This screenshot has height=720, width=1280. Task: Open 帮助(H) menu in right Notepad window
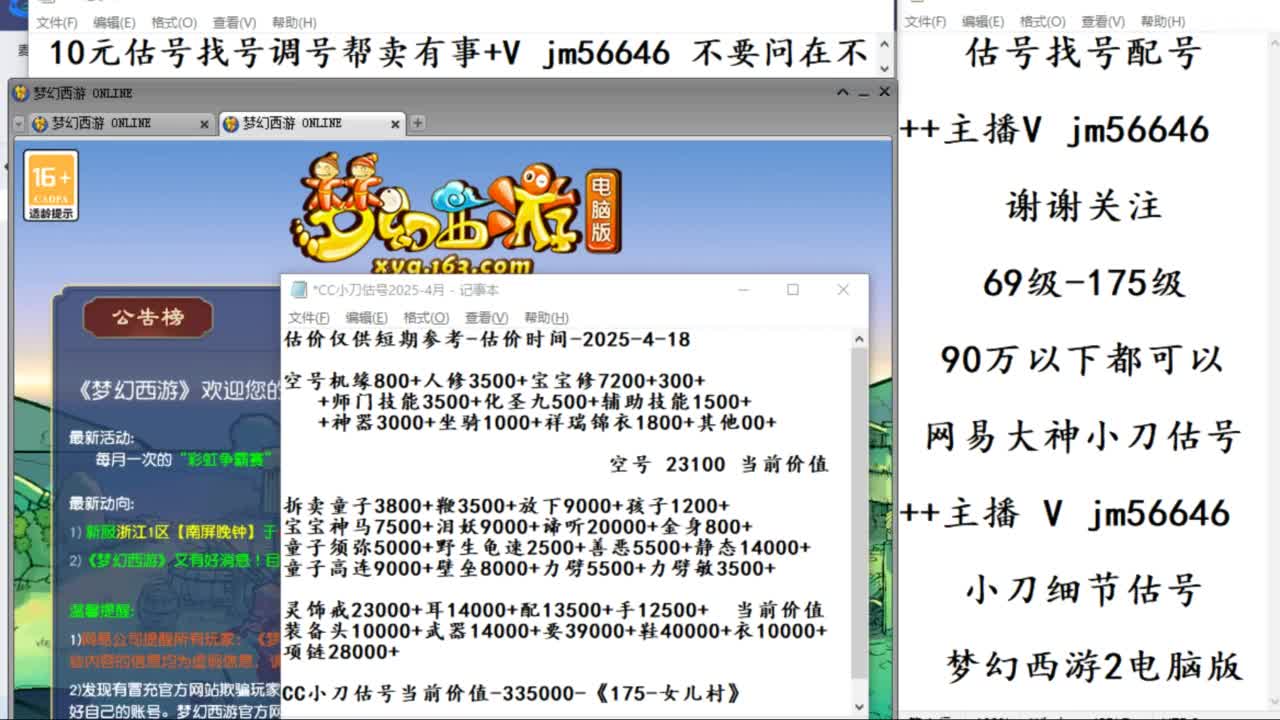pos(1163,21)
